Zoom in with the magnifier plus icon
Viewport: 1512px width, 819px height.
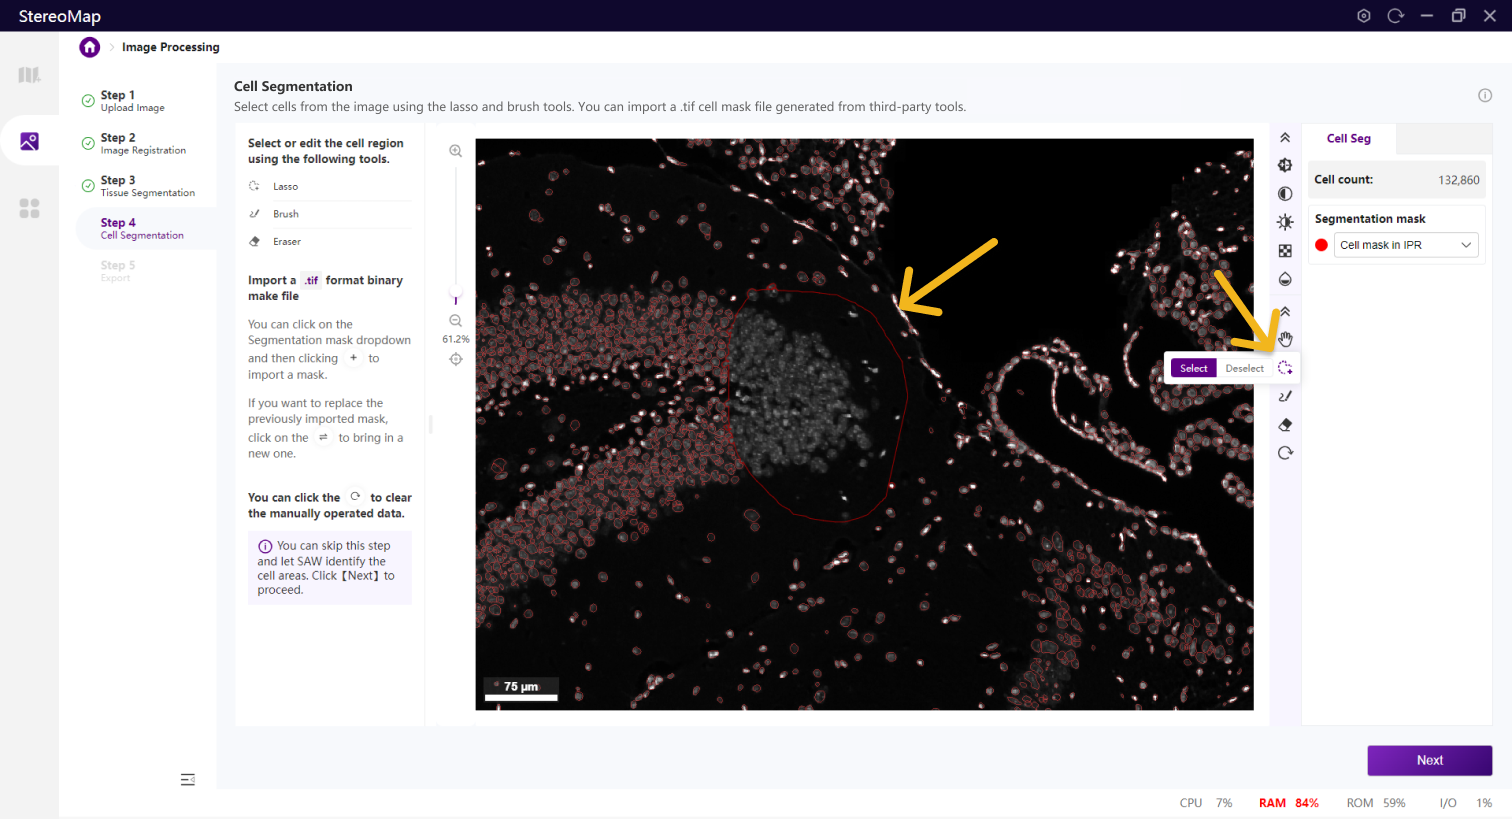pyautogui.click(x=456, y=151)
